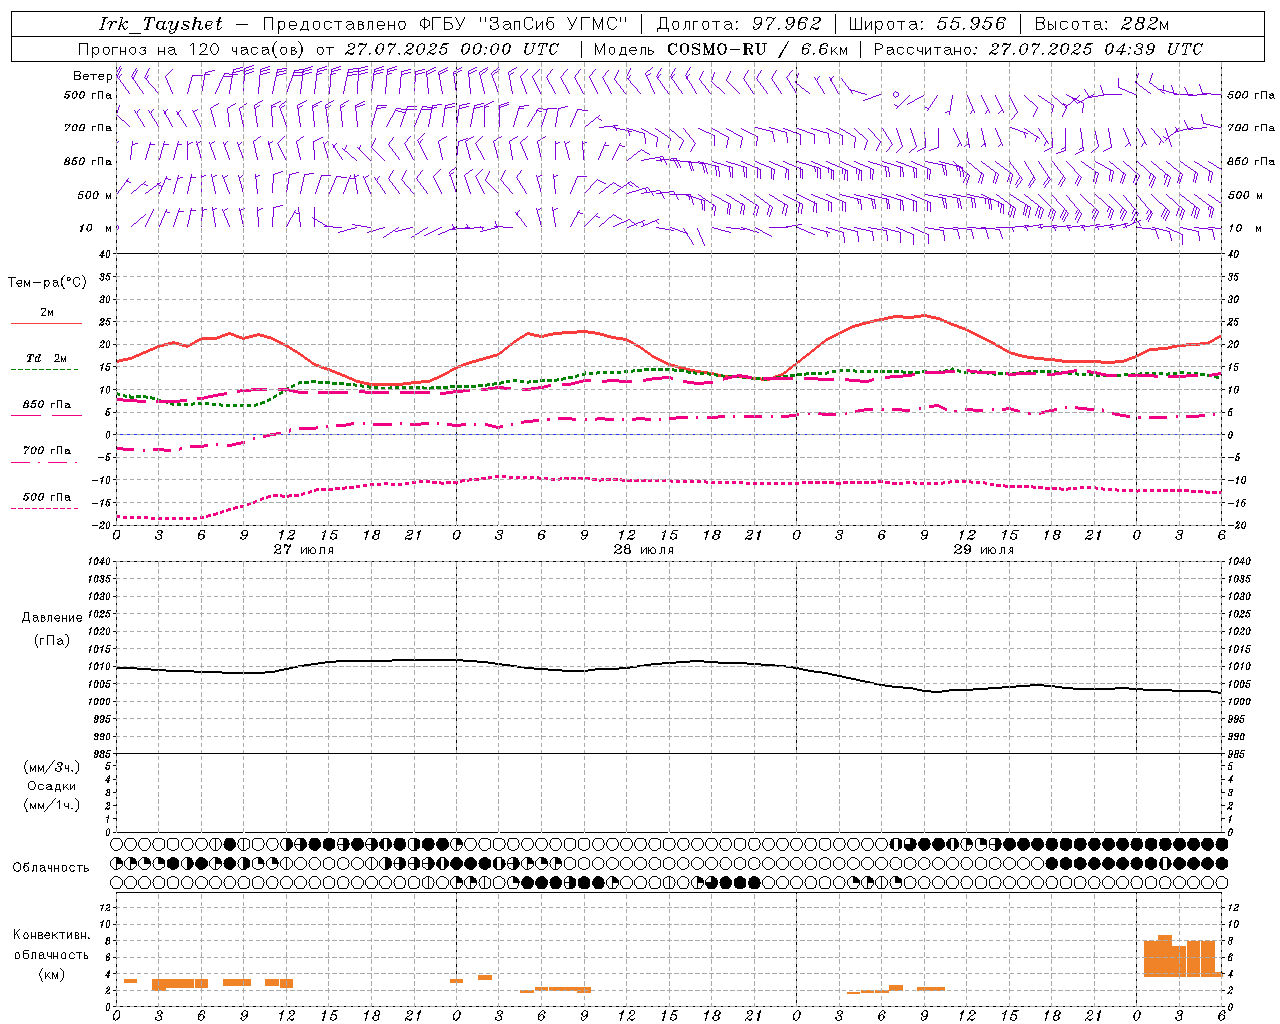Click the 29 июля date label
Screen dimensions: 1280x1024
[x=984, y=550]
